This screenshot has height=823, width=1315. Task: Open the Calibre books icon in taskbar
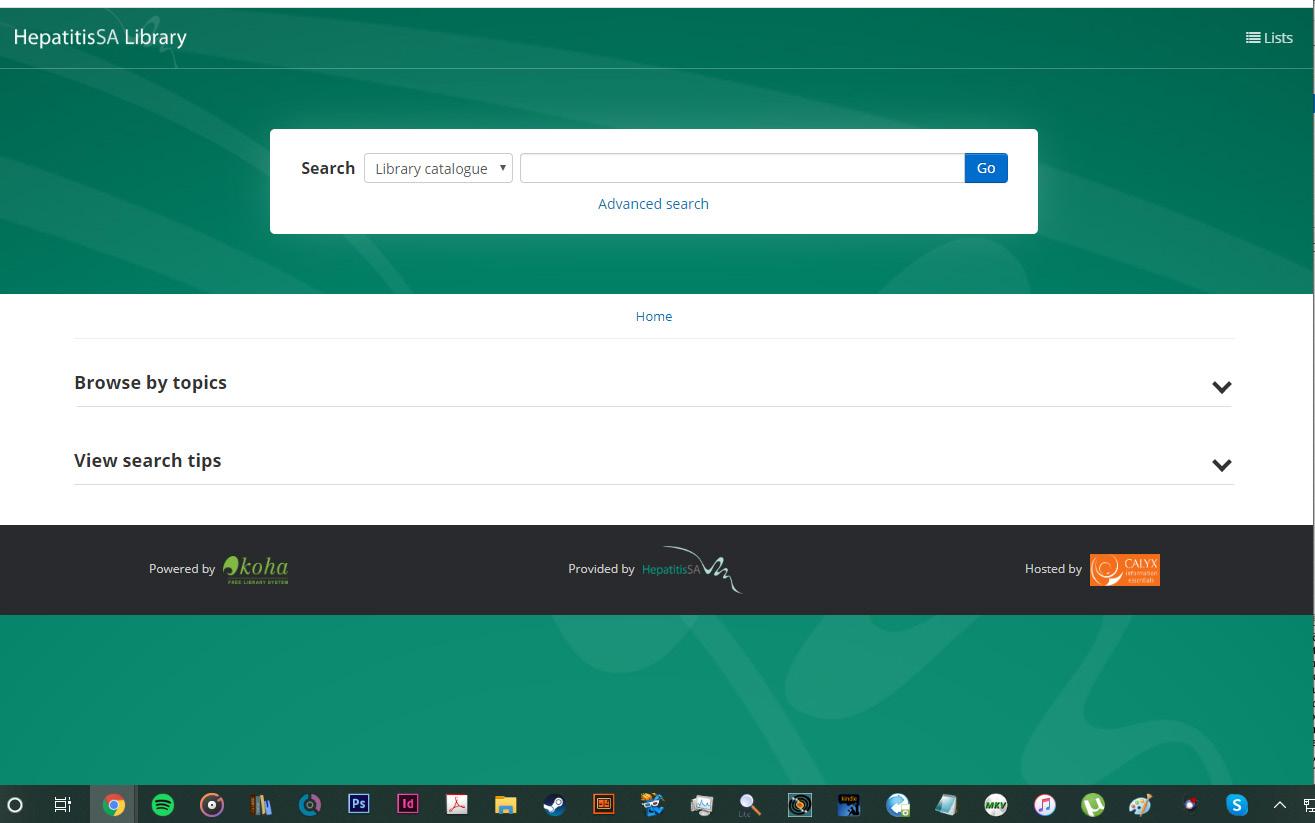click(x=261, y=804)
